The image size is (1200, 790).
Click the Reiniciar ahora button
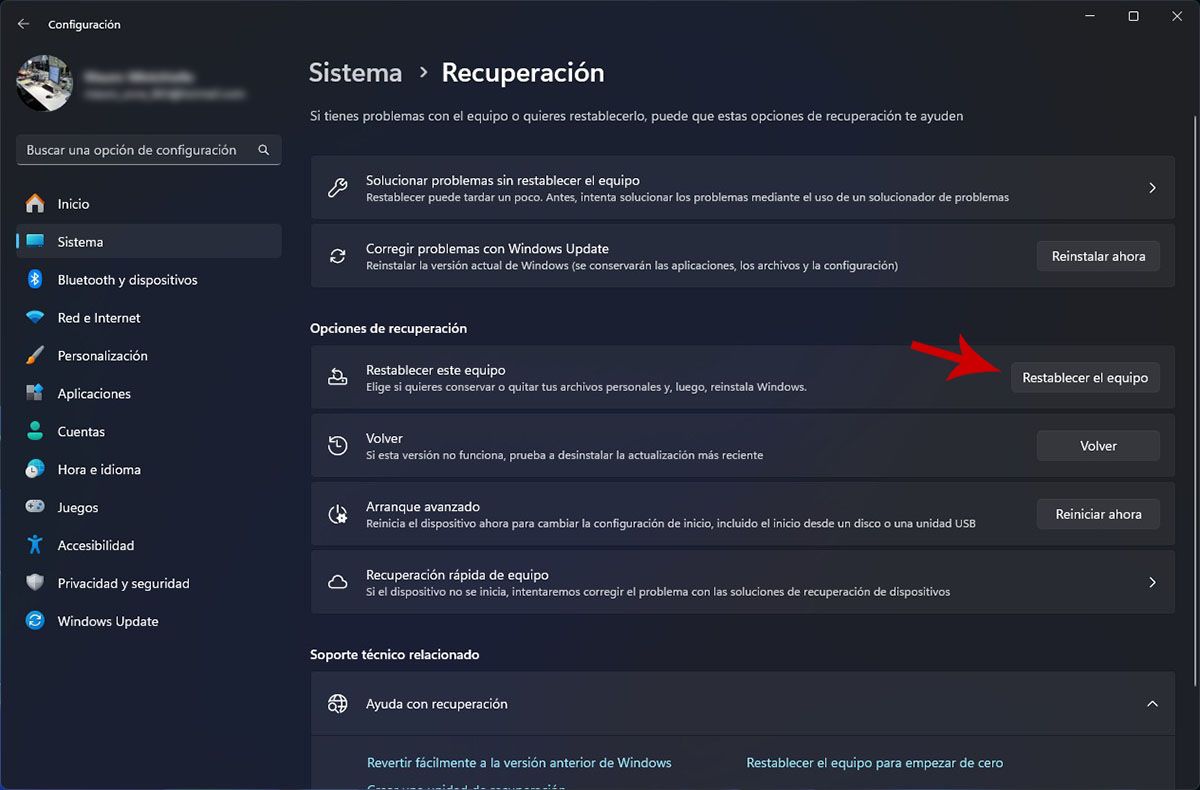coord(1098,514)
